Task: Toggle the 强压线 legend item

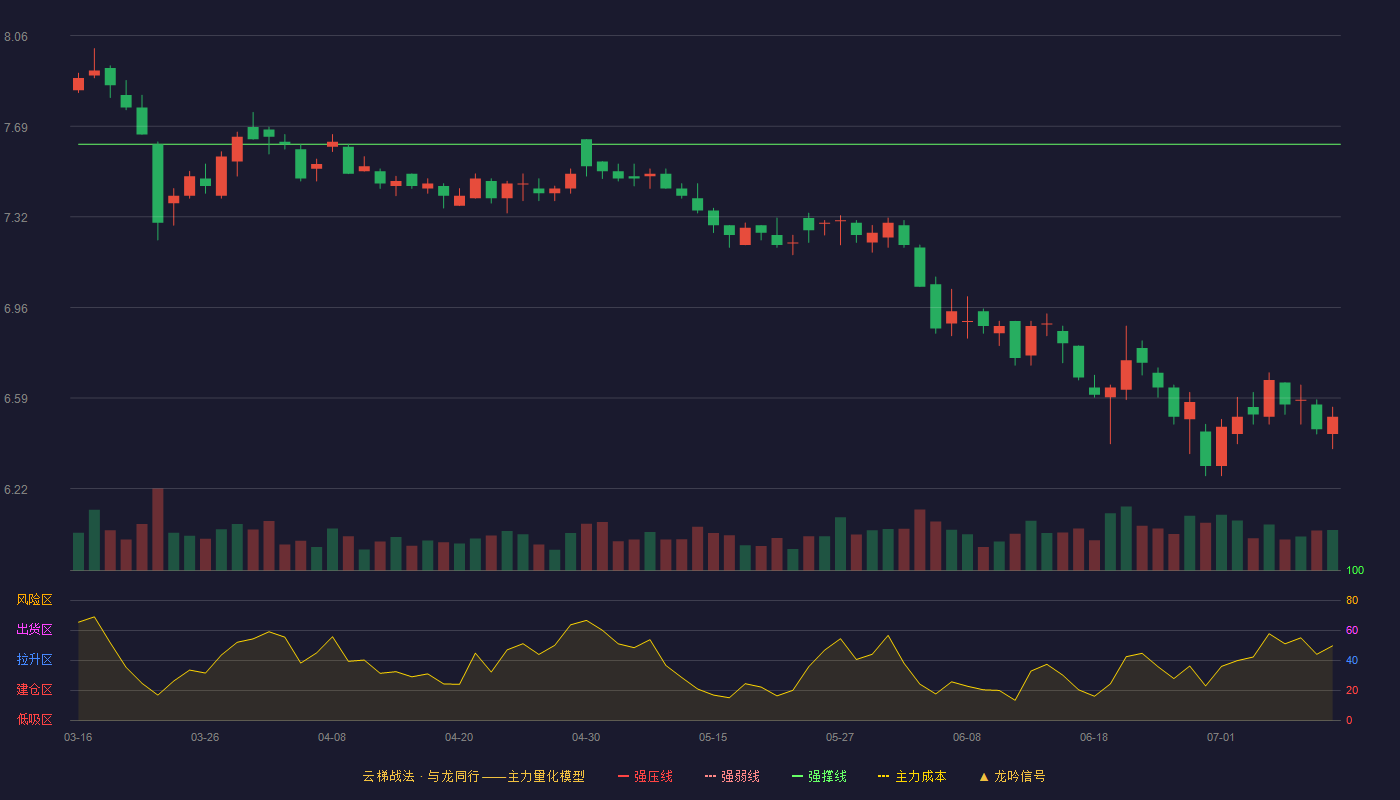Action: pos(645,776)
